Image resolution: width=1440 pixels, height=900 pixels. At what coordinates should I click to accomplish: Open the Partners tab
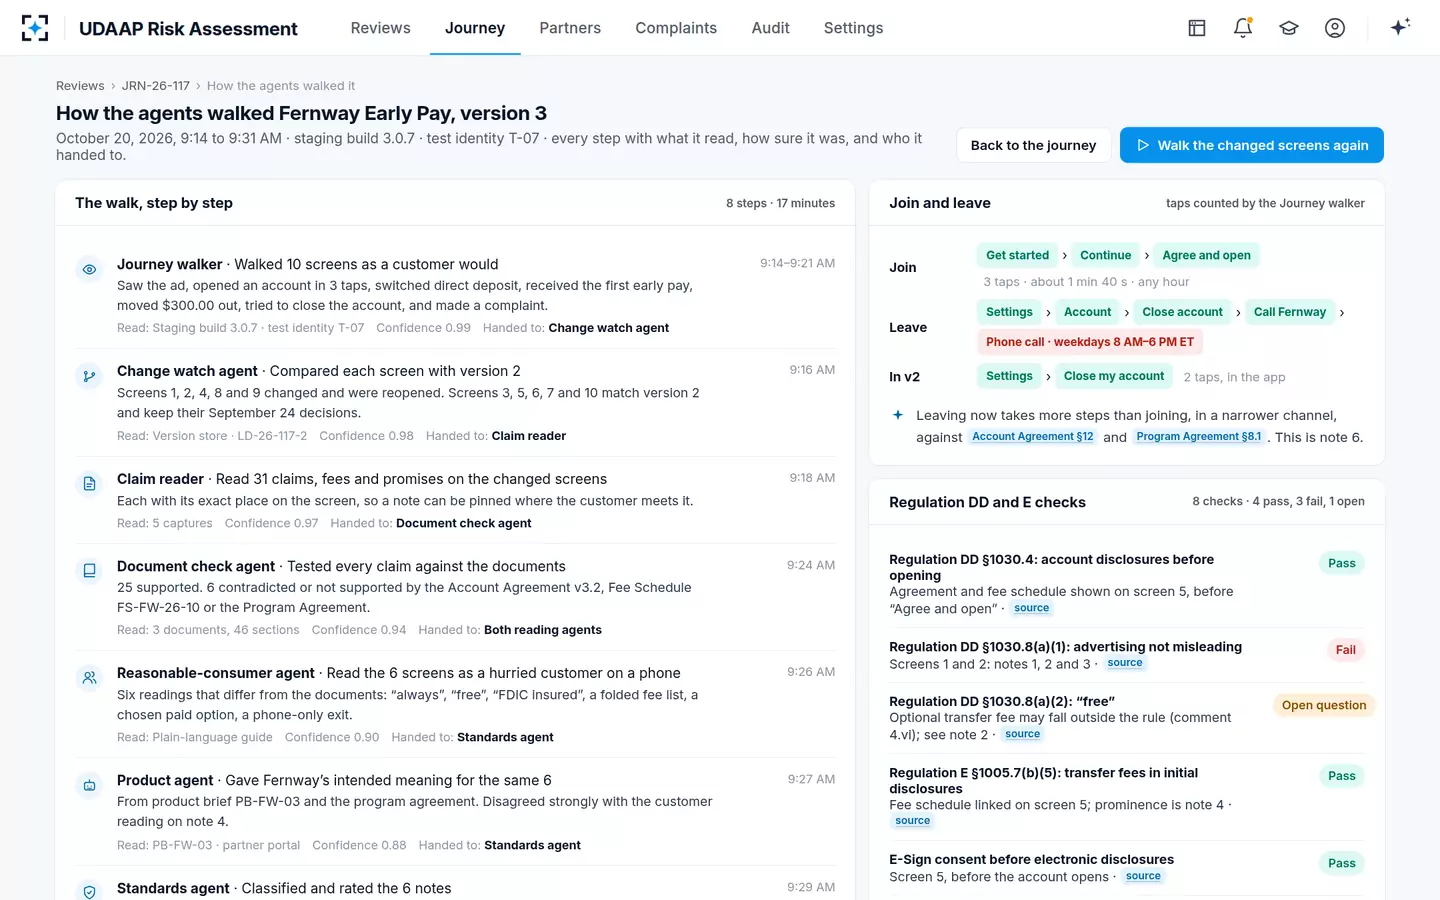(570, 28)
